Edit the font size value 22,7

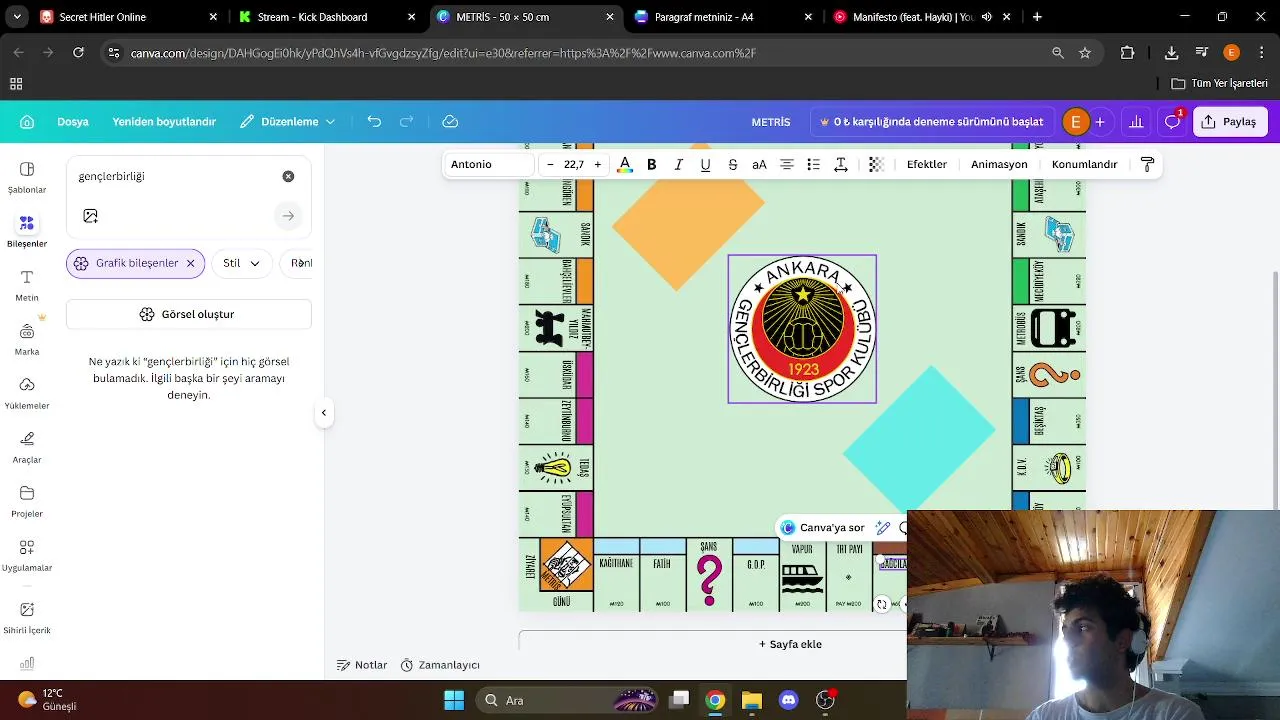(574, 164)
